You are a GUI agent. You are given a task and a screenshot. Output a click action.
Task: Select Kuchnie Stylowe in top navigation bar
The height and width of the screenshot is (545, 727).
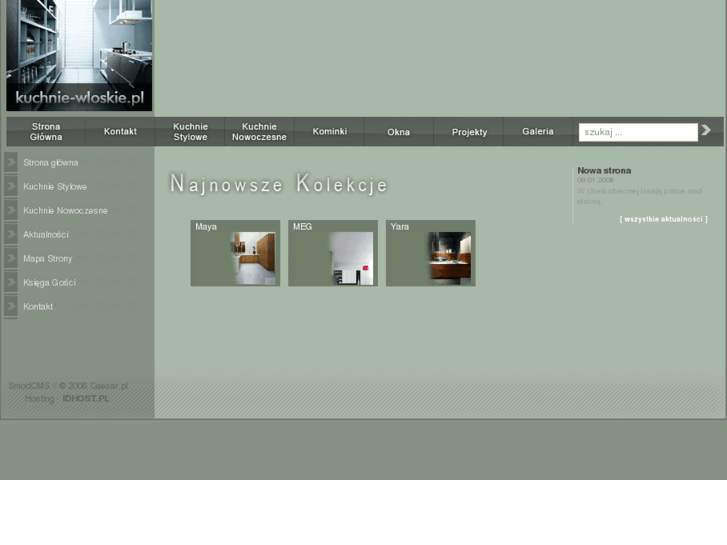click(190, 132)
